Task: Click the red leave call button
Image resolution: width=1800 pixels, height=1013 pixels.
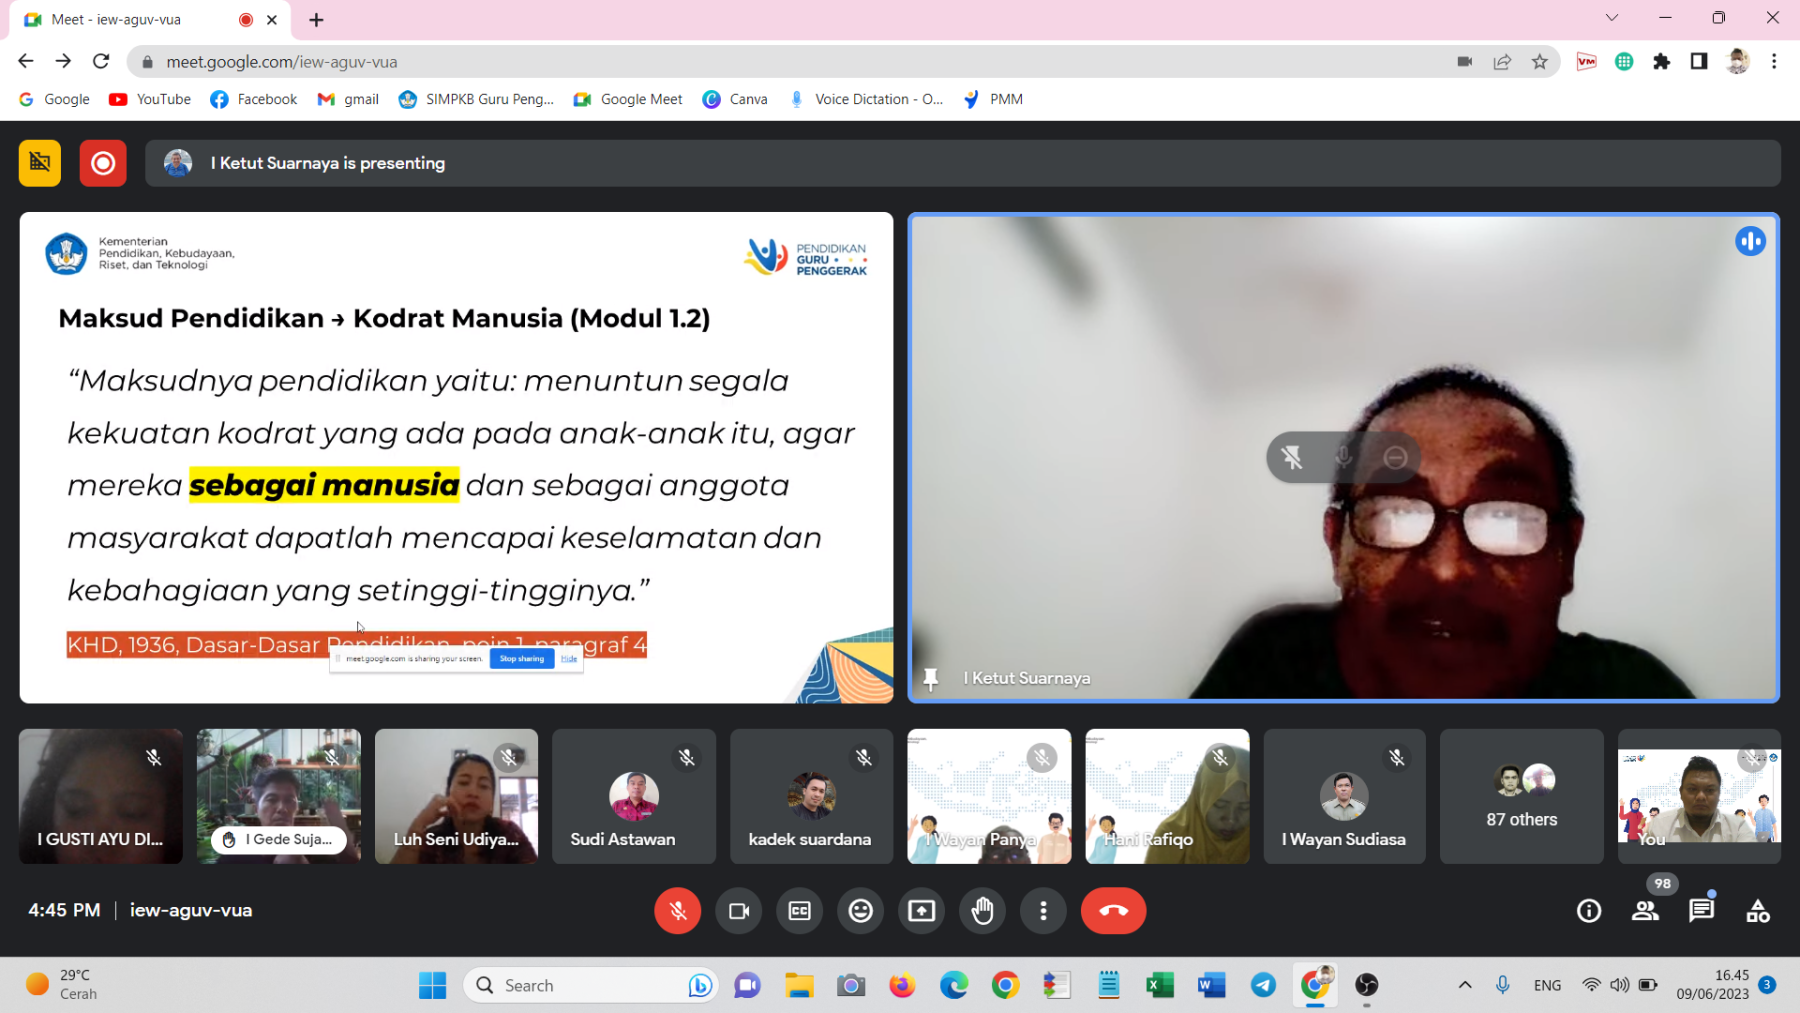Action: [1113, 910]
